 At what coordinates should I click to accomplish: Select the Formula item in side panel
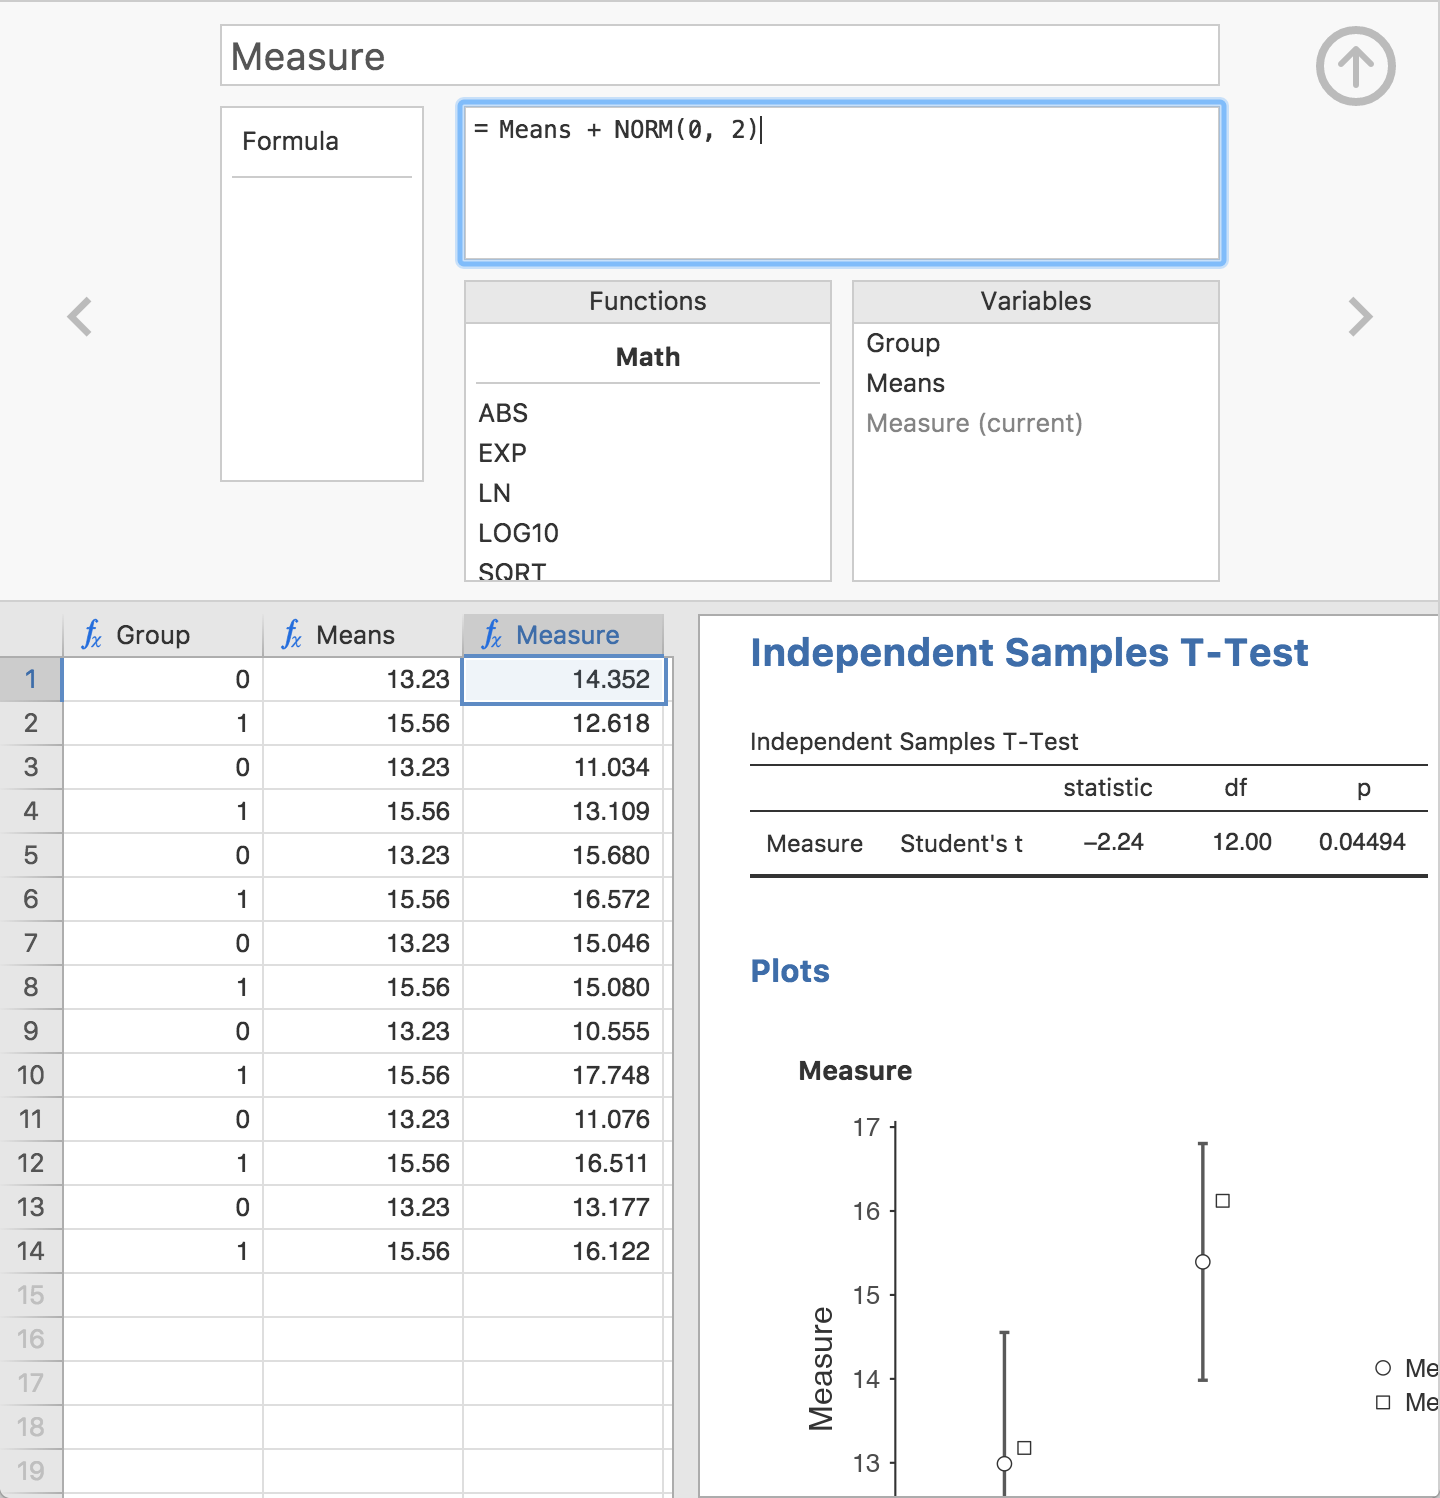point(291,141)
